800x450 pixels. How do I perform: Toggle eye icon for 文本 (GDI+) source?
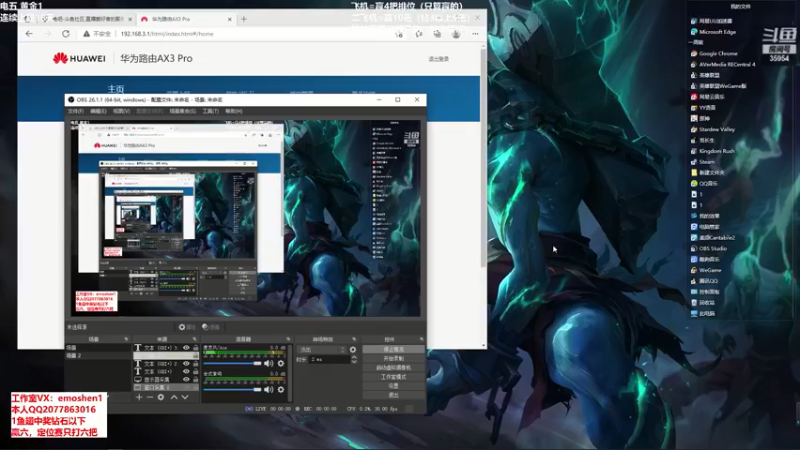(x=186, y=371)
